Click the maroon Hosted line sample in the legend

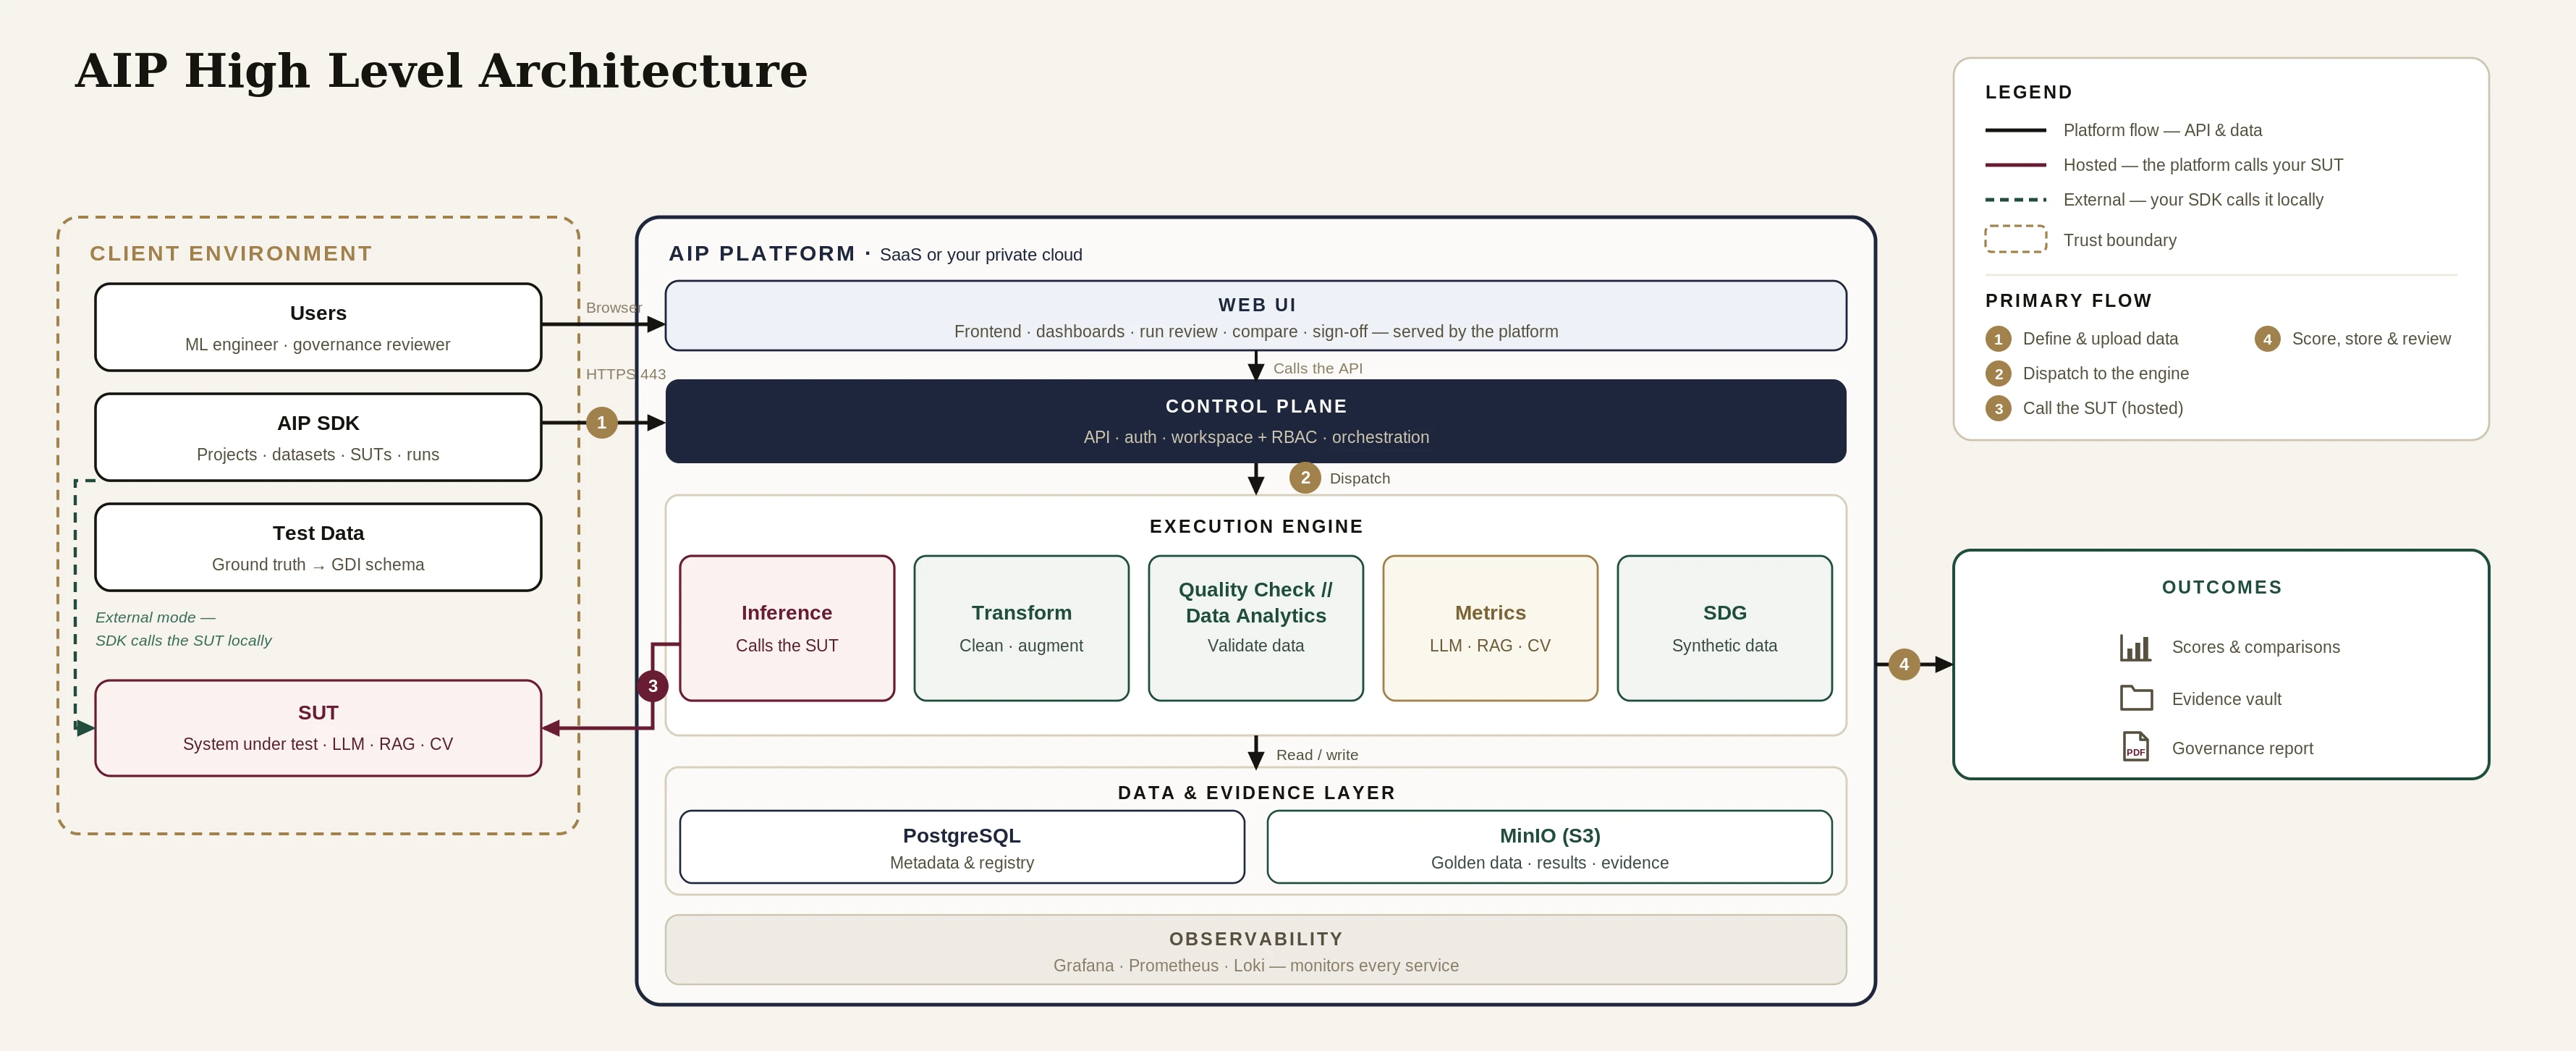click(2015, 165)
